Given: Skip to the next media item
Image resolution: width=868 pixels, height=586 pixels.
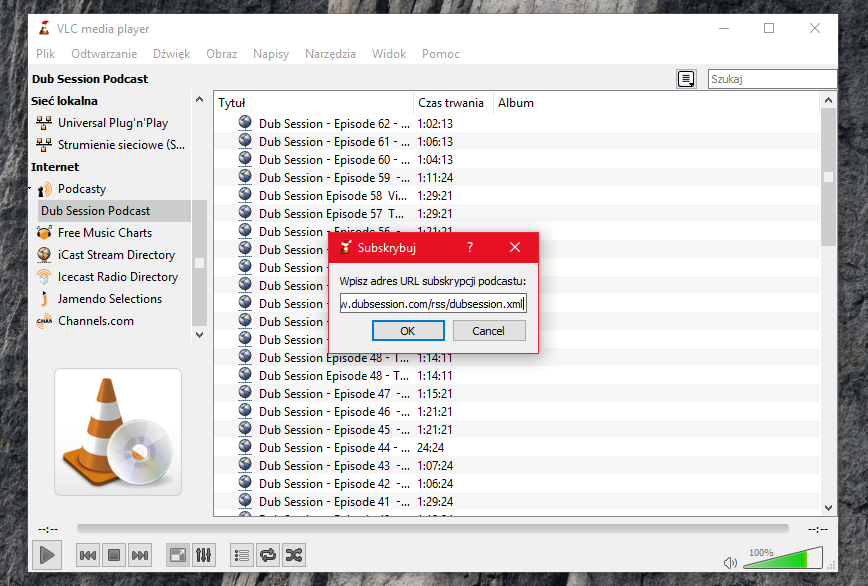Looking at the screenshot, I should click(140, 555).
